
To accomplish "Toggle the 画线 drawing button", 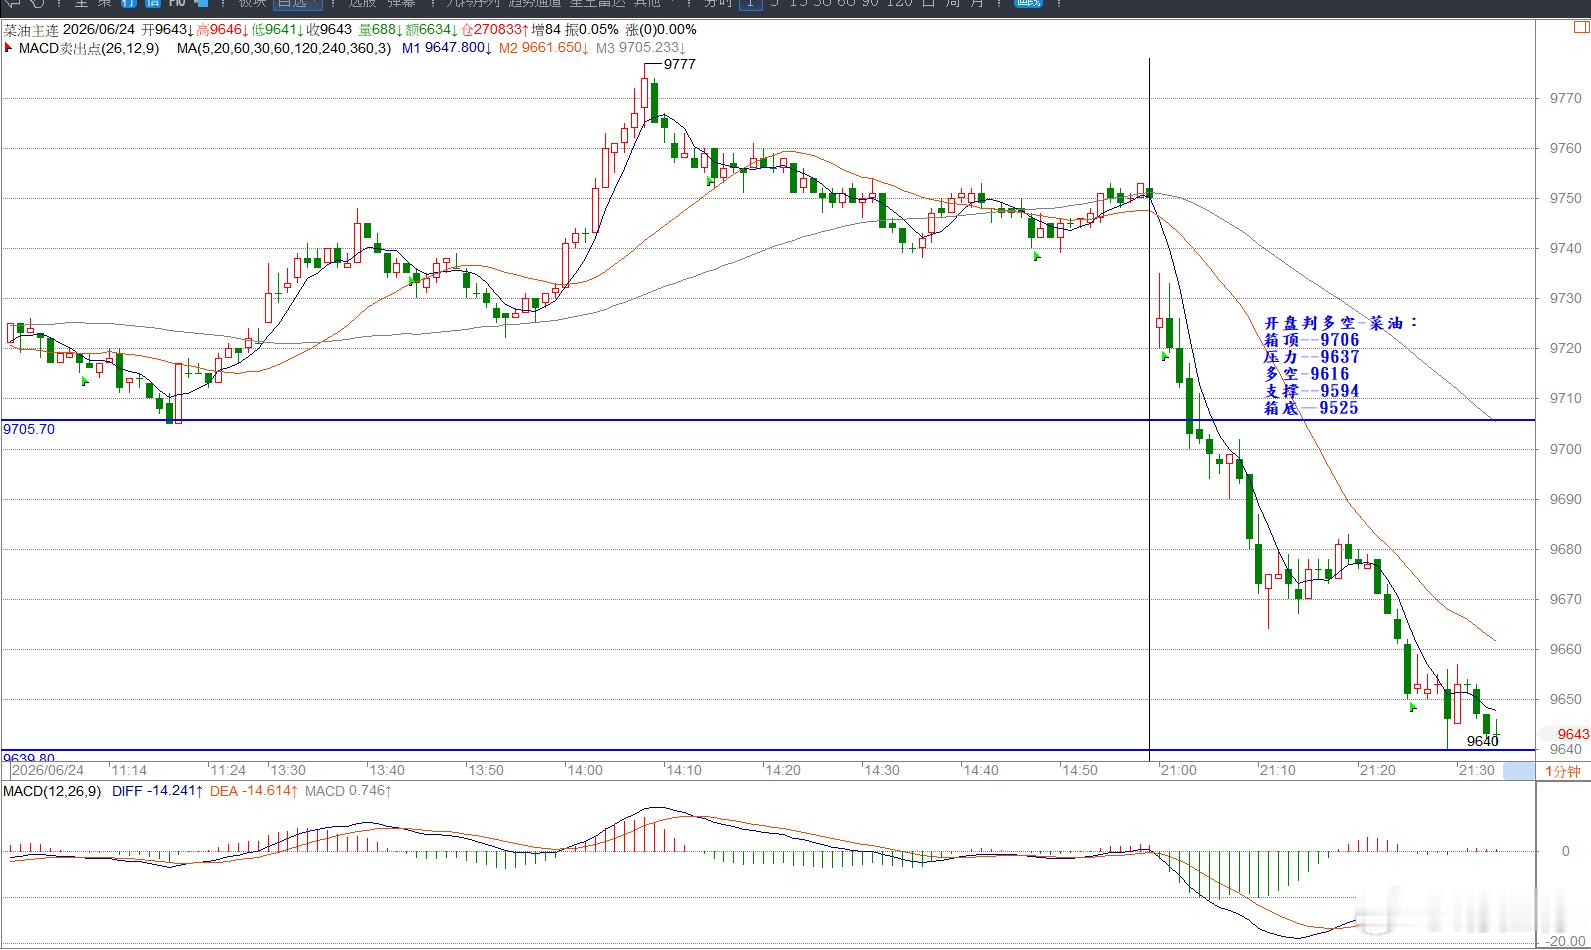I will pos(1027,3).
